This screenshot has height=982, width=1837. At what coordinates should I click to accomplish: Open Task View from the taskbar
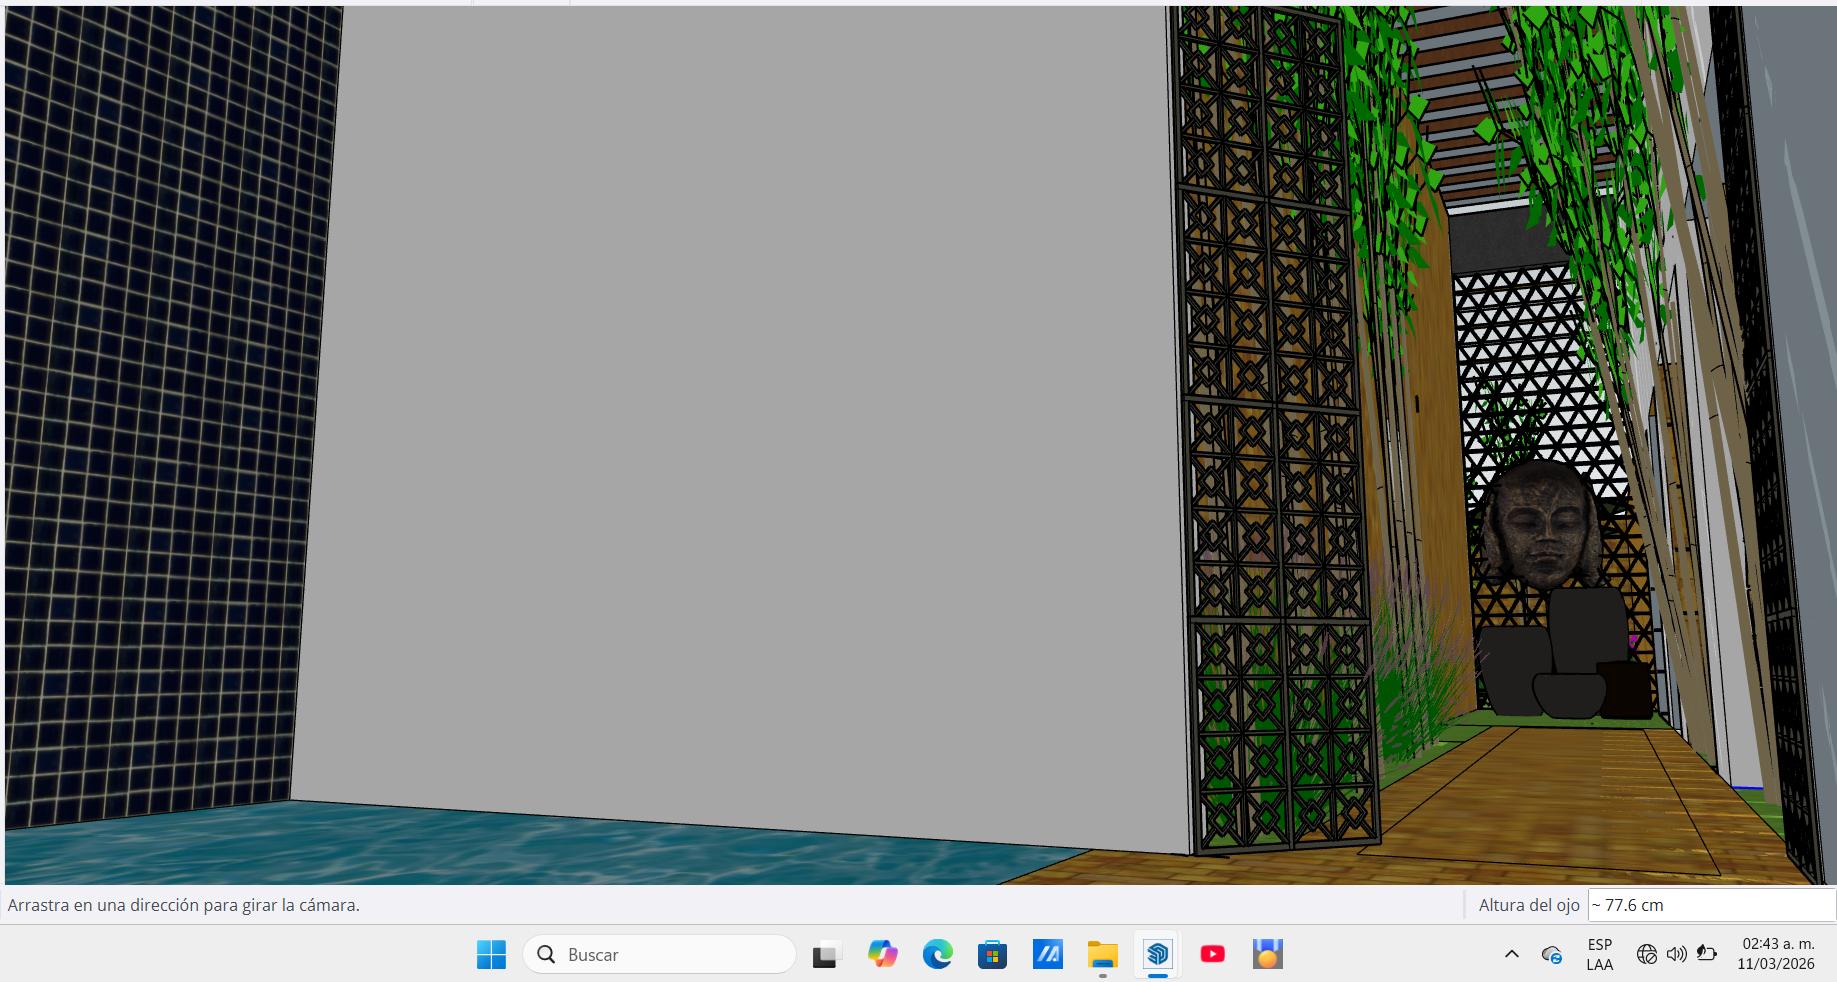tap(825, 955)
